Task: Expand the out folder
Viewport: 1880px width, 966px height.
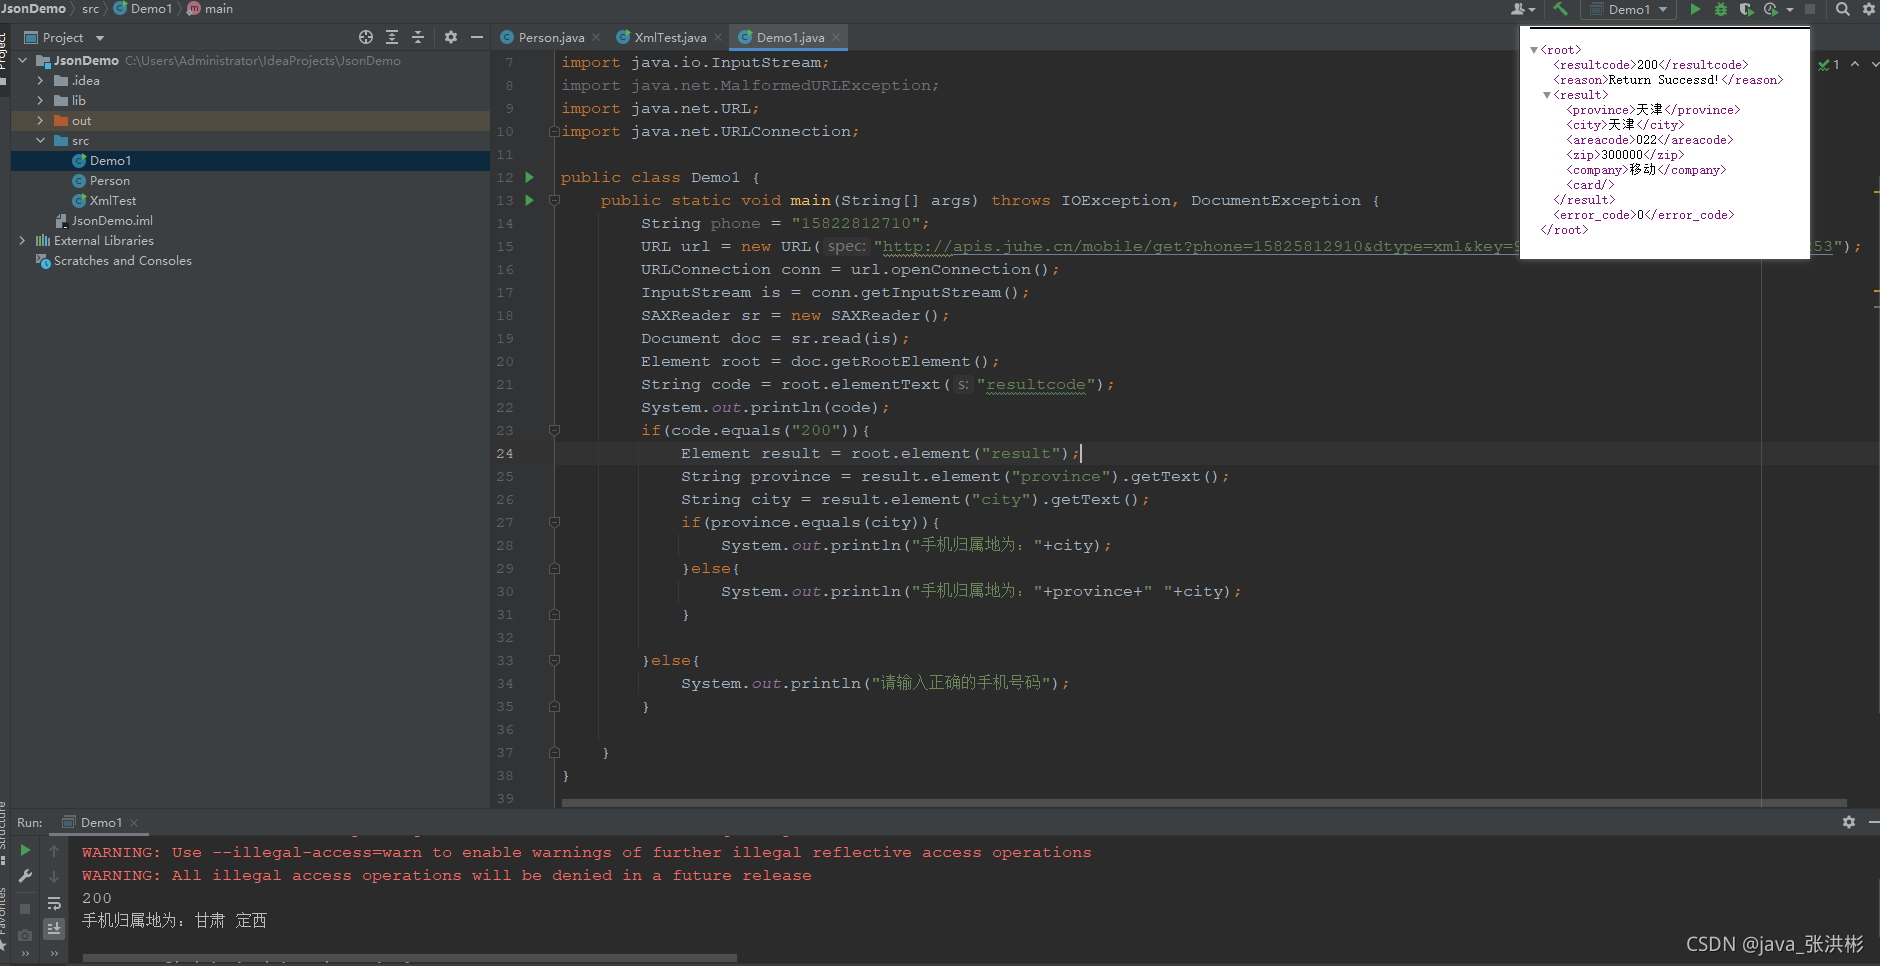Action: 40,121
